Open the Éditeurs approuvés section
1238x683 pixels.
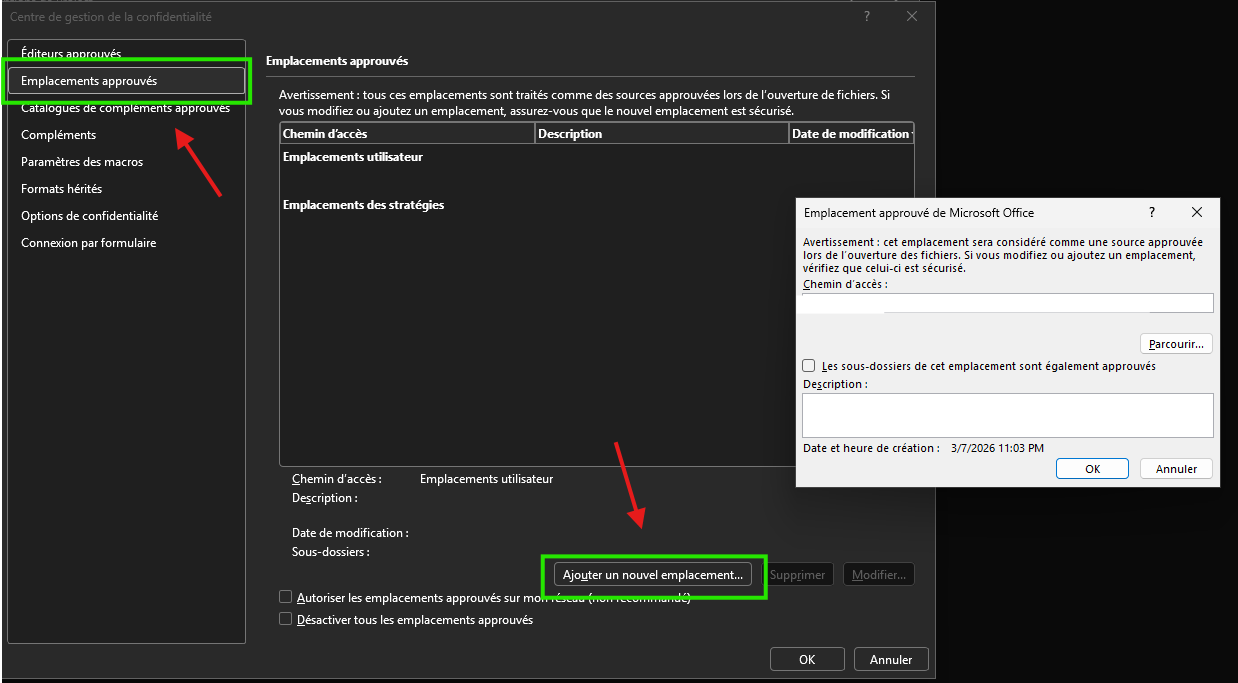click(x=71, y=54)
